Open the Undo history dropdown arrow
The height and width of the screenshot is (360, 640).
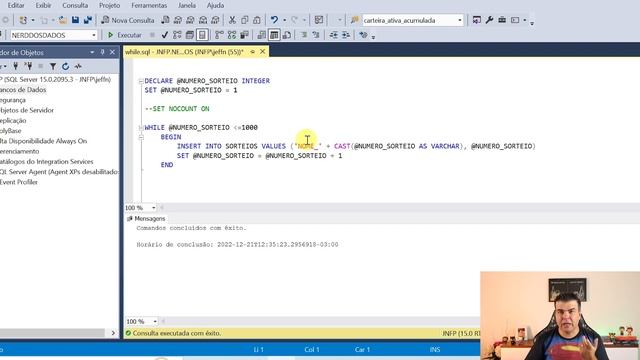[284, 20]
